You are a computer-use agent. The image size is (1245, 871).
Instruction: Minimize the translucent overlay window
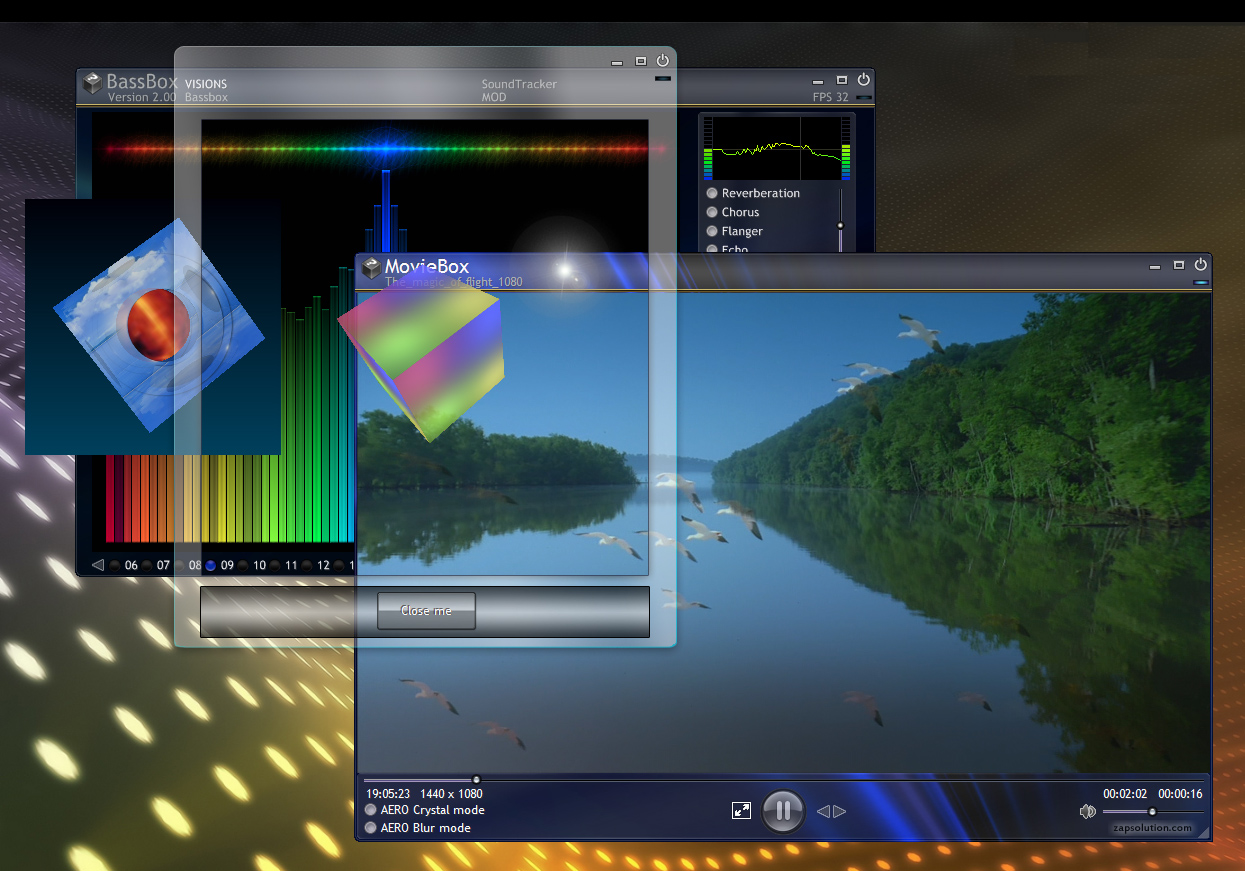617,63
